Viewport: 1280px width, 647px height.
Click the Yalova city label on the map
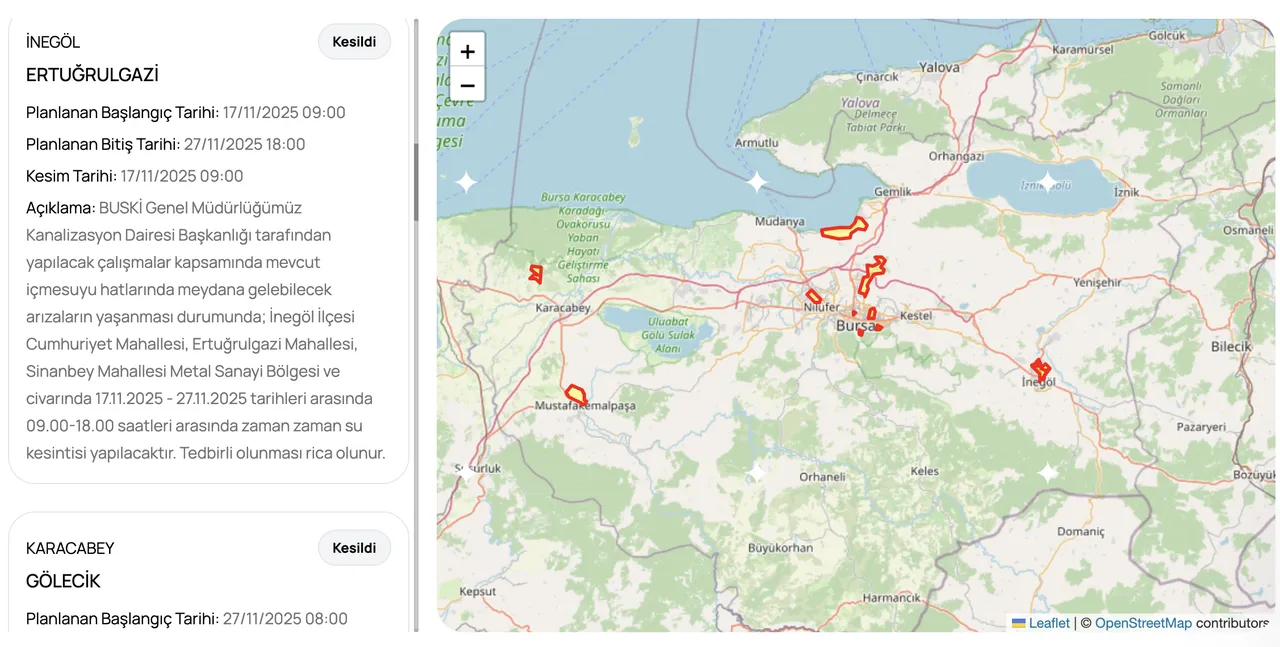pos(939,67)
